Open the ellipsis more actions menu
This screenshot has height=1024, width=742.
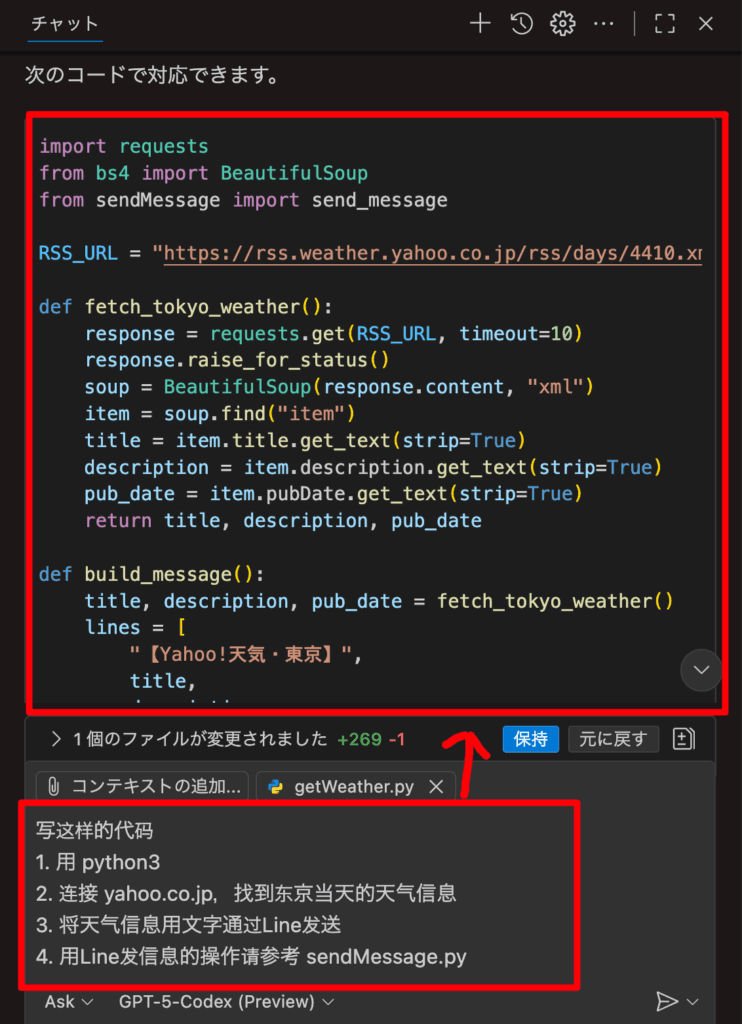(604, 24)
